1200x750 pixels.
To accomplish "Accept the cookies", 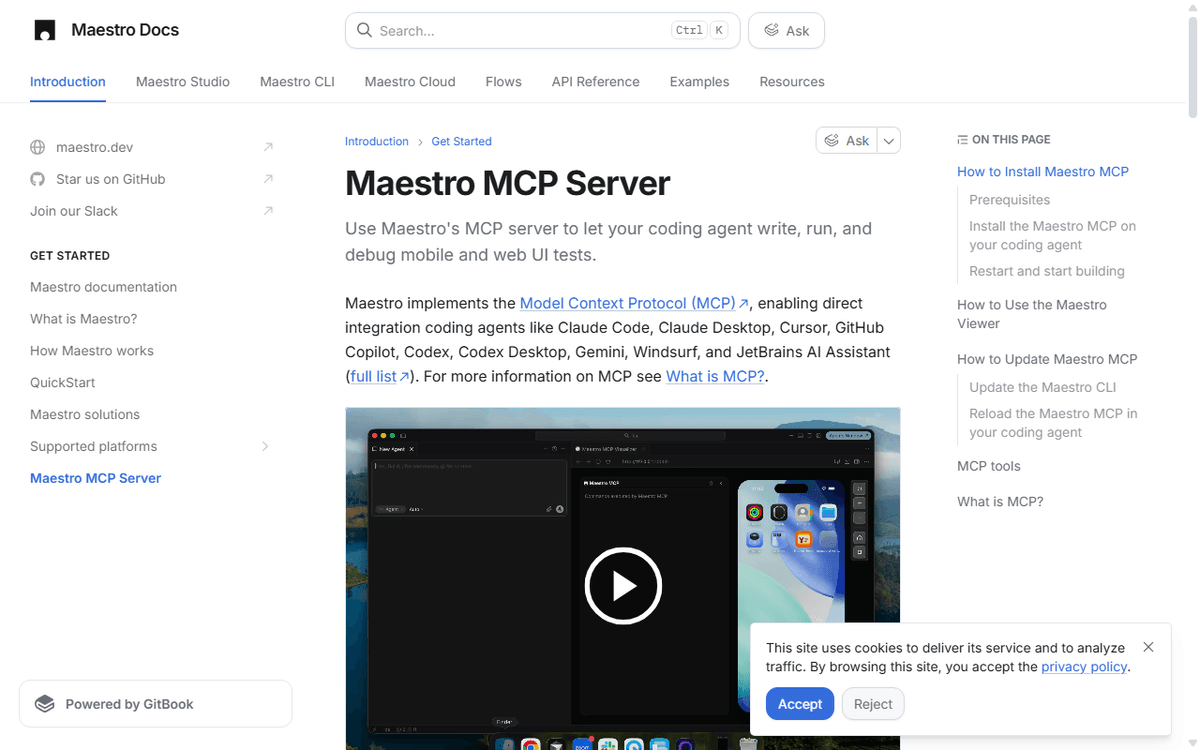I will [800, 704].
